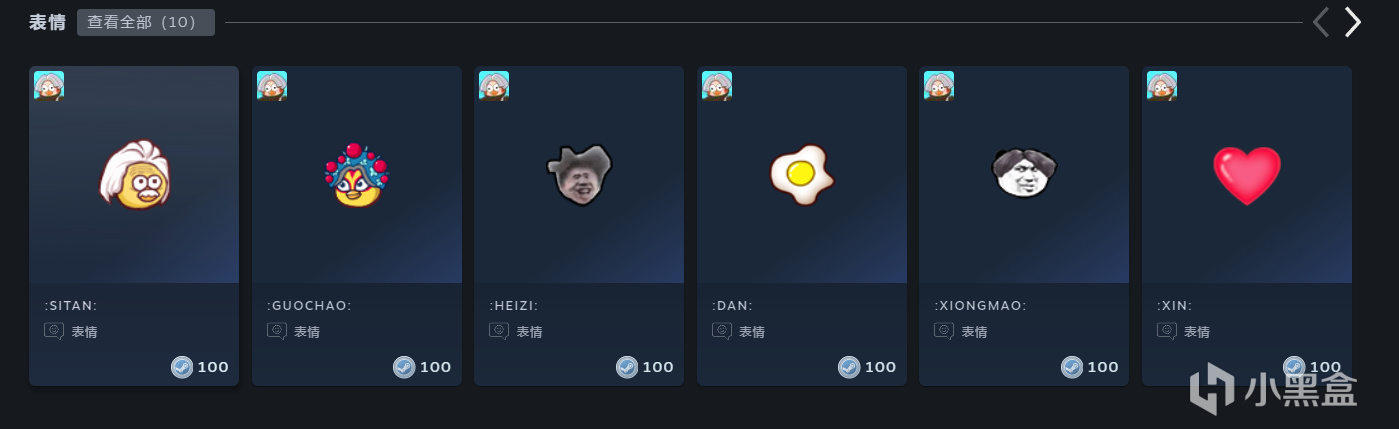Click the :GUOCHAO: name text
The image size is (1399, 429).
[309, 306]
